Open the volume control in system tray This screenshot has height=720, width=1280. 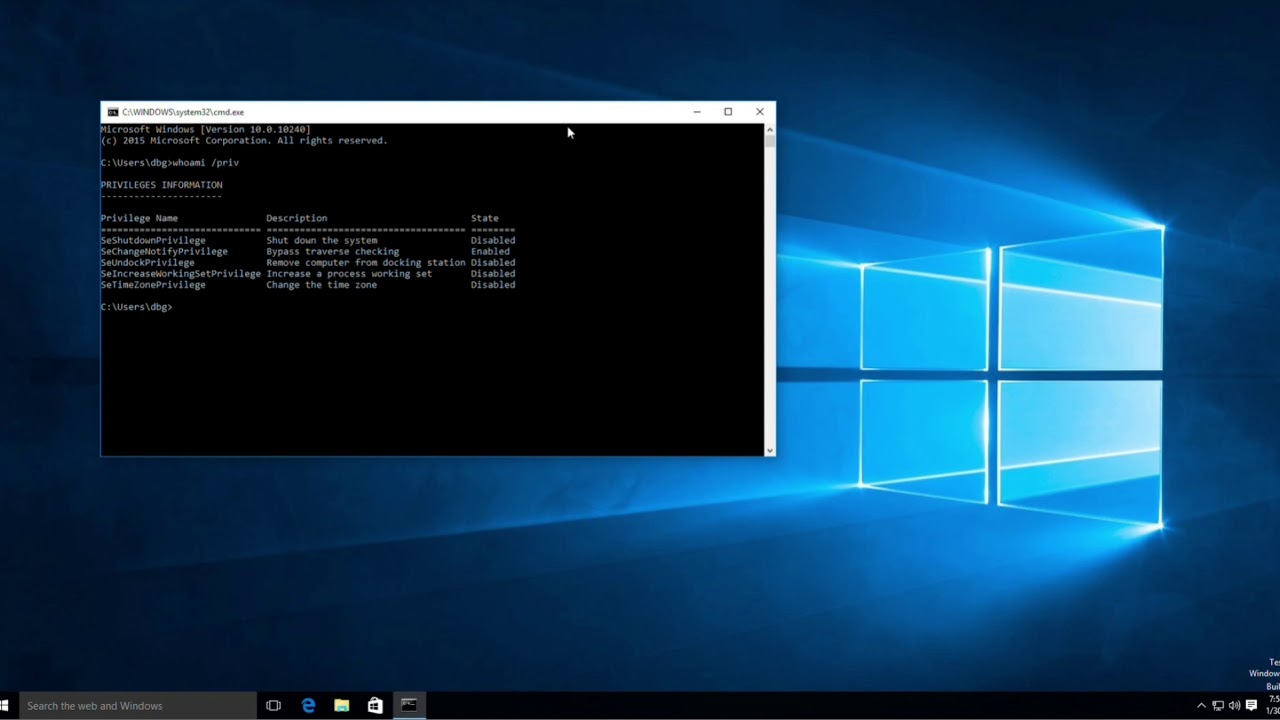[1234, 706]
